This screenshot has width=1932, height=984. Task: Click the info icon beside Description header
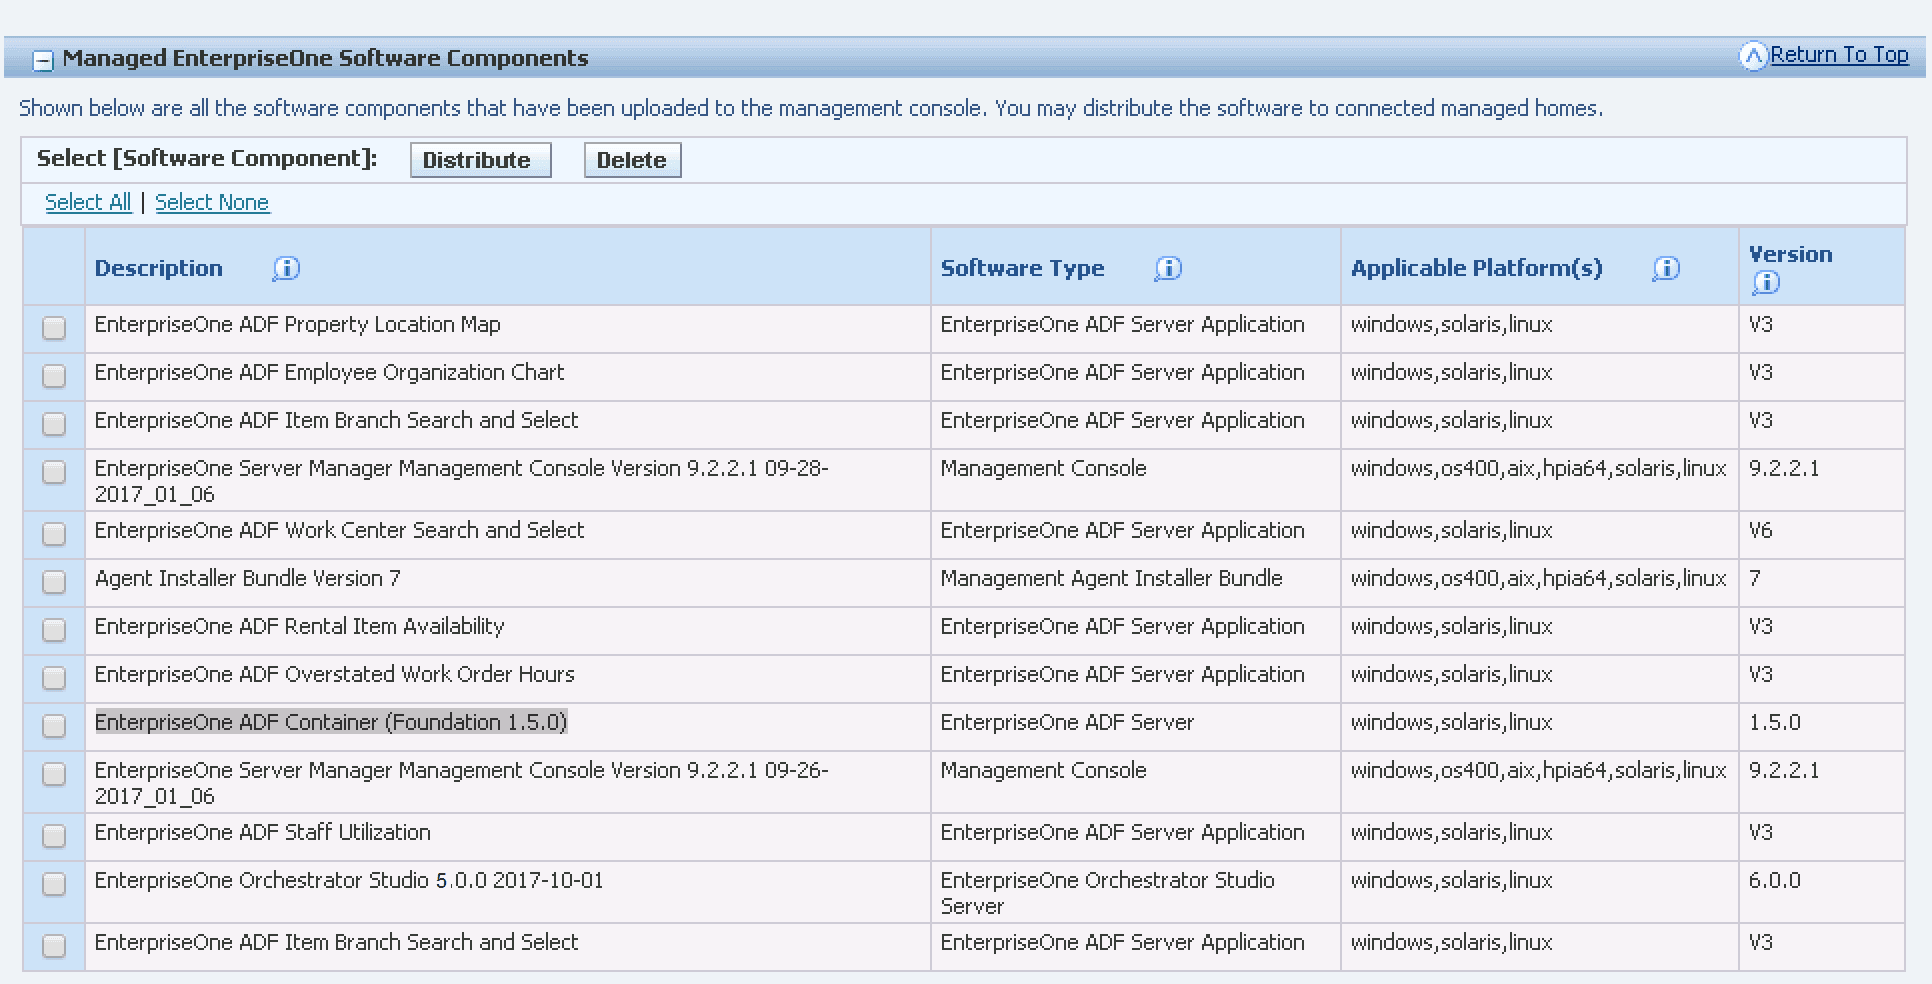(286, 268)
